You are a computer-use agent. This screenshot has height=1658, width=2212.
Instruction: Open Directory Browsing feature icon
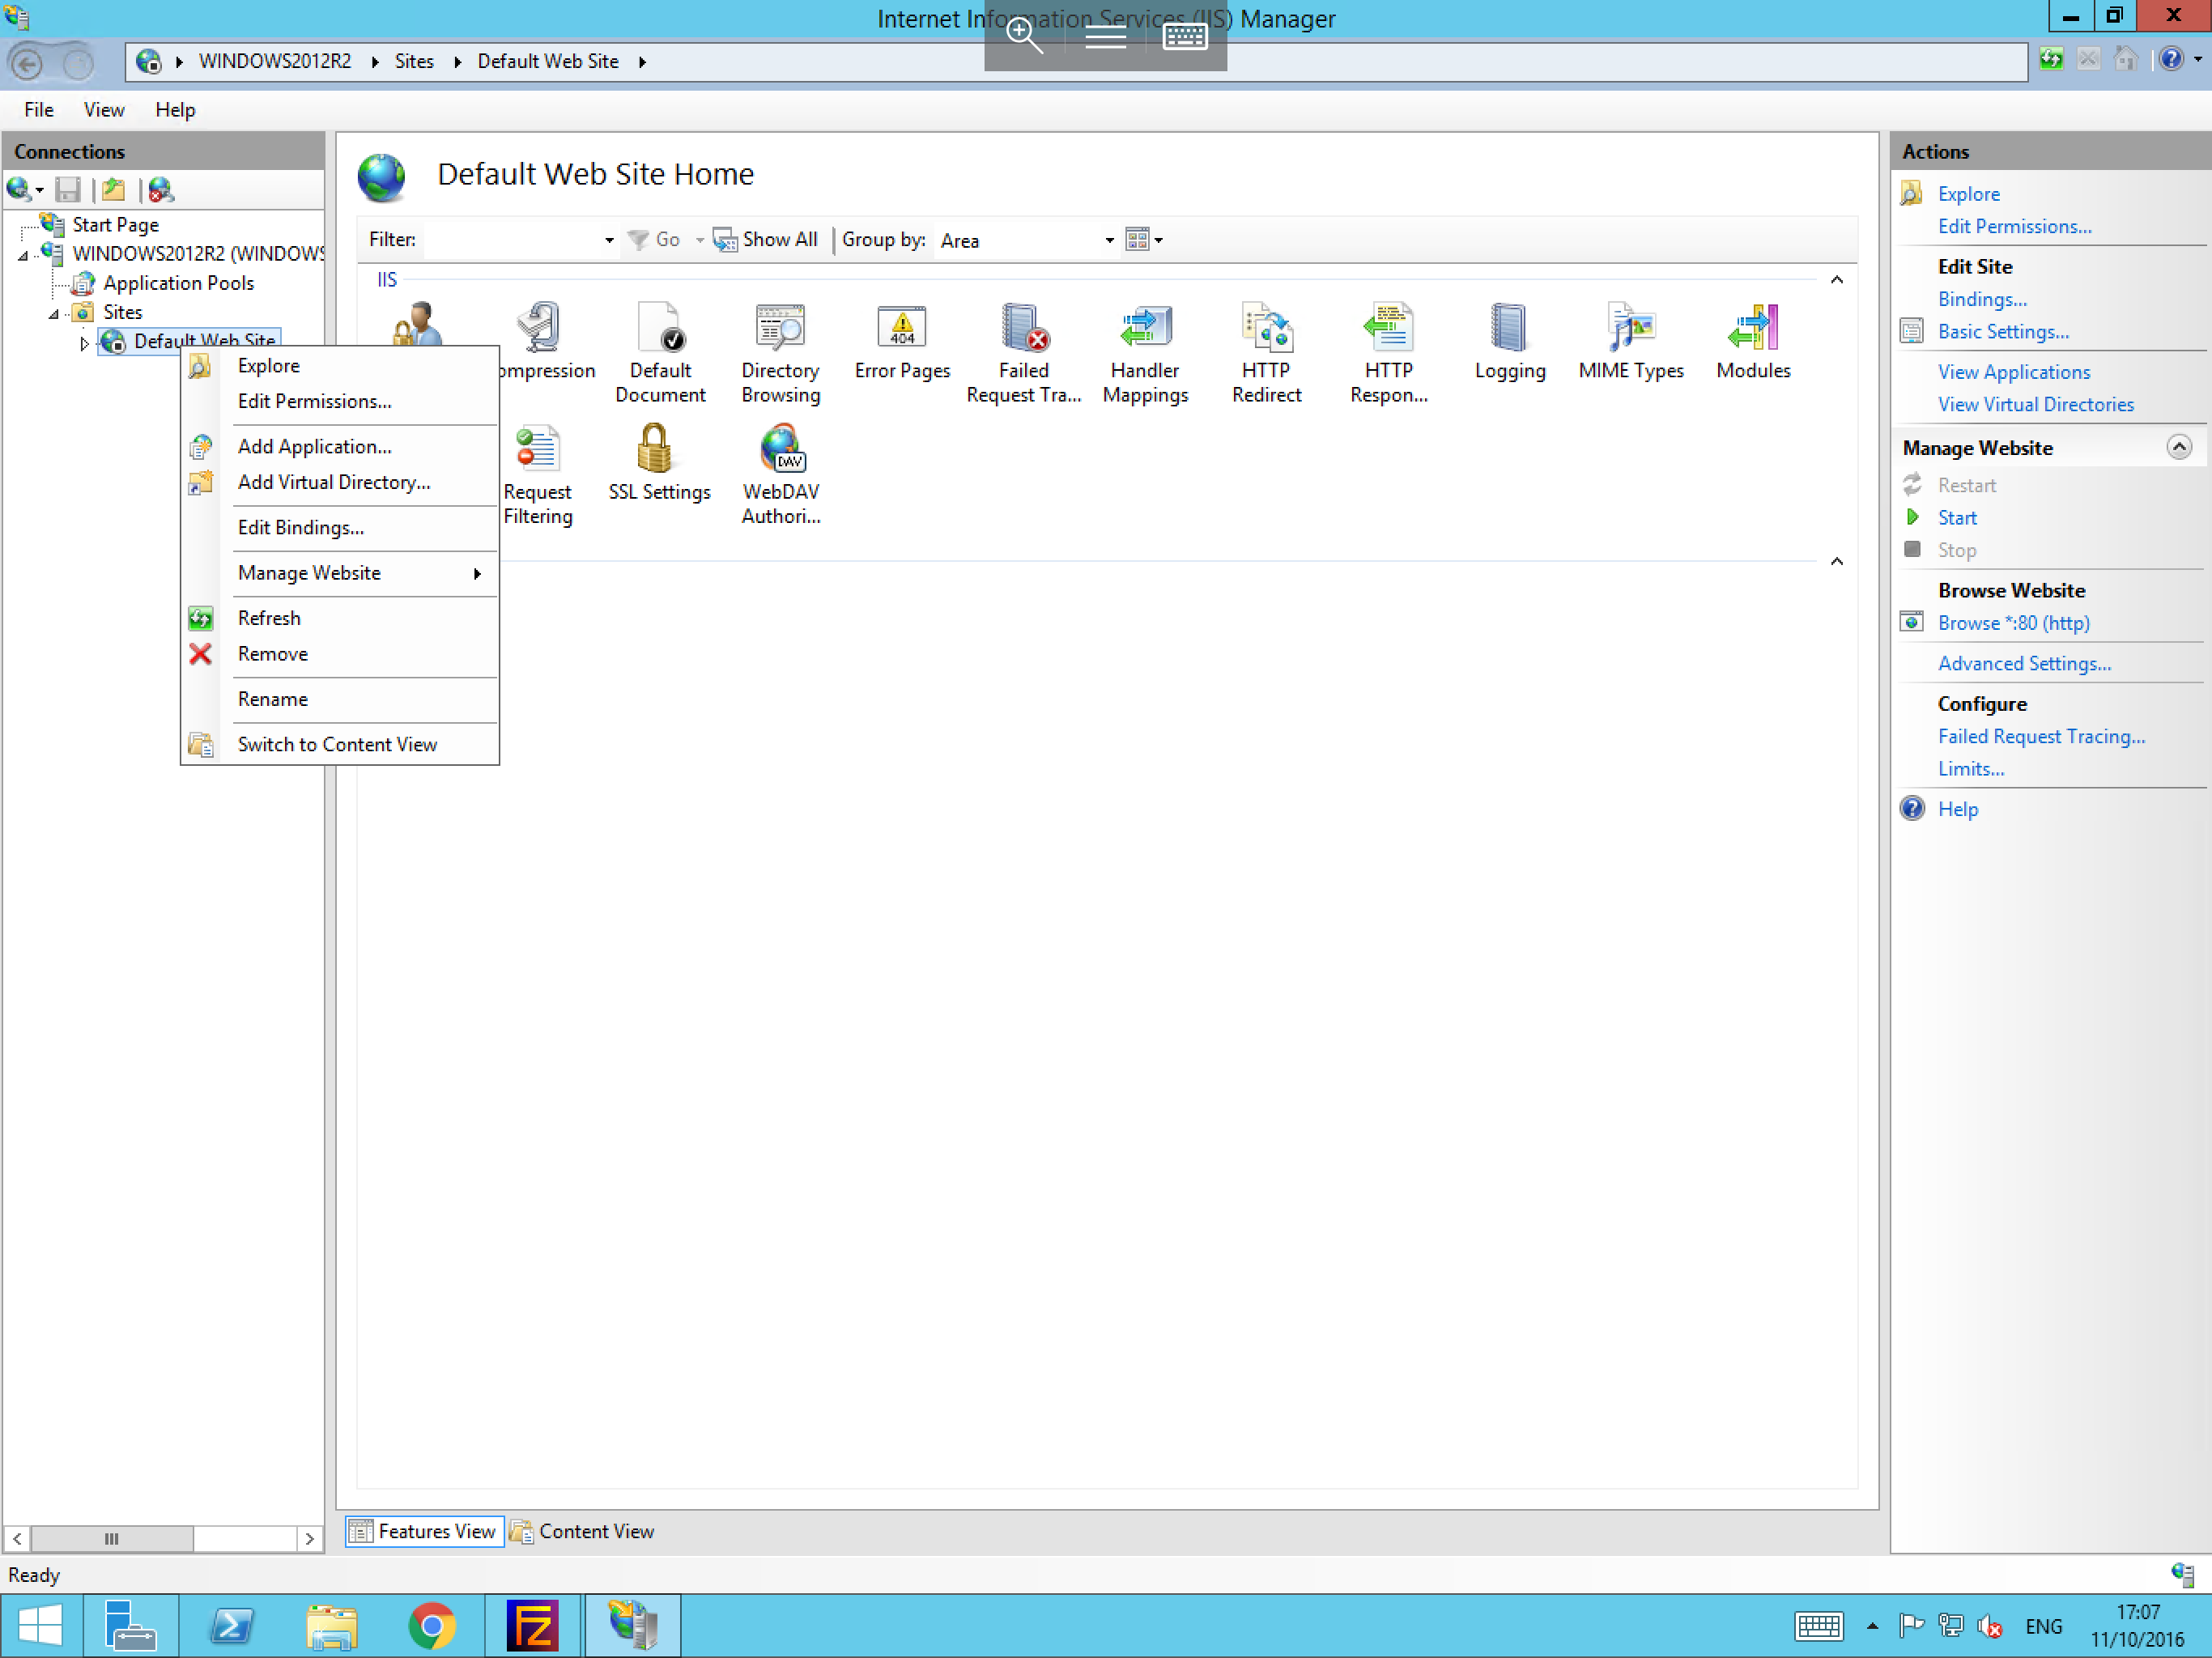coord(780,353)
